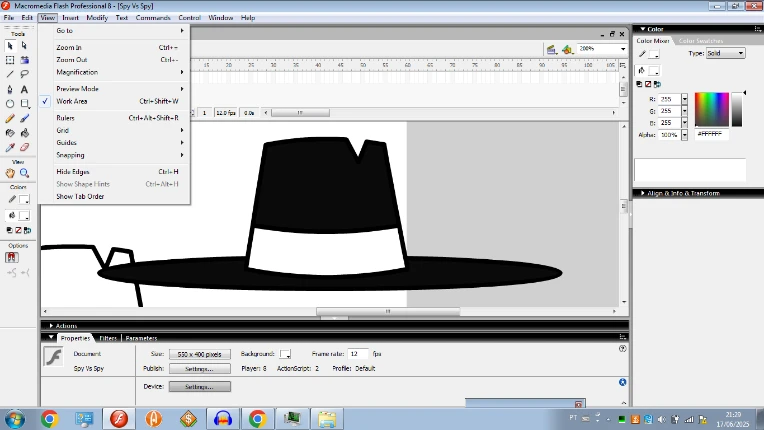This screenshot has width=764, height=430.
Task: Click Swap Colors button in Tools
Action: coord(28,230)
